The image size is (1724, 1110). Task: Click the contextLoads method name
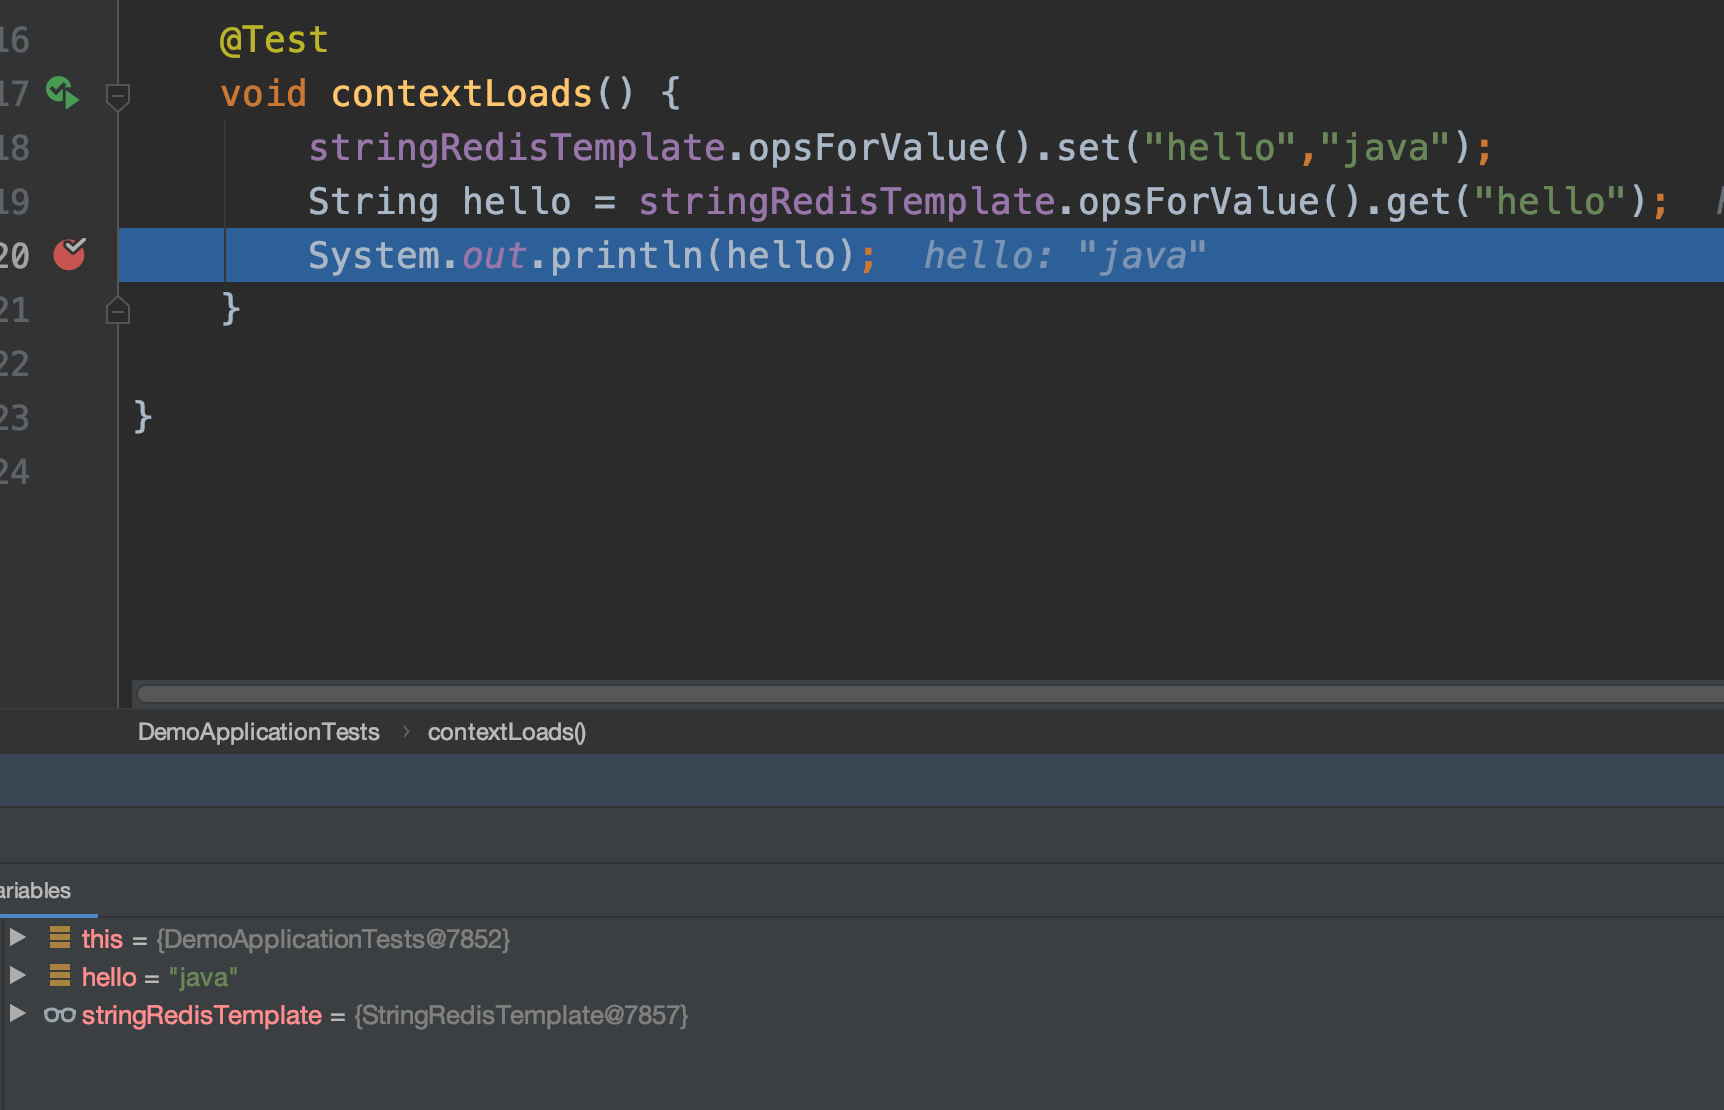(461, 94)
